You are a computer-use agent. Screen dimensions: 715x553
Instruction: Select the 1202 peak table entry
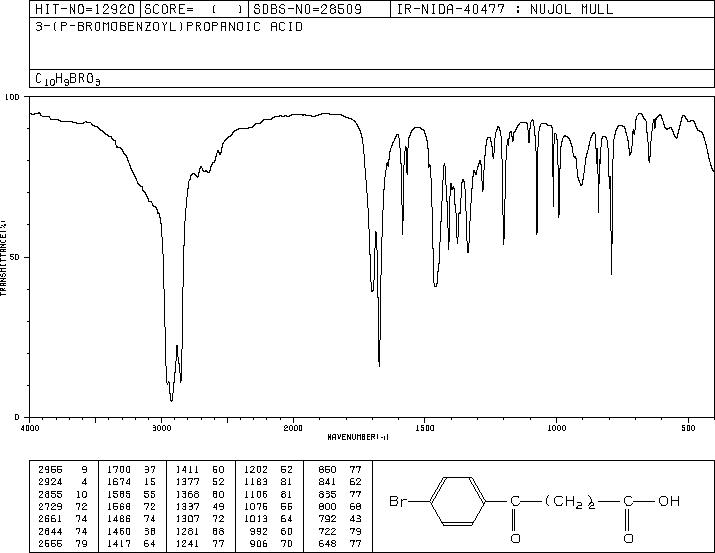click(268, 470)
